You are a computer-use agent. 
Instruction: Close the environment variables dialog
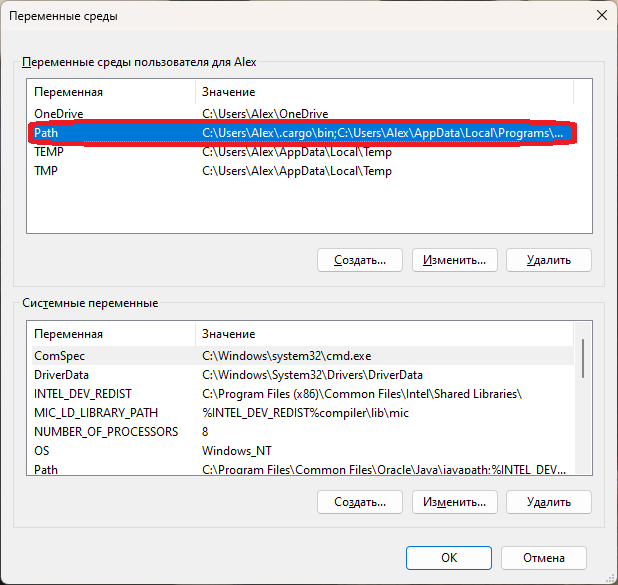(601, 16)
